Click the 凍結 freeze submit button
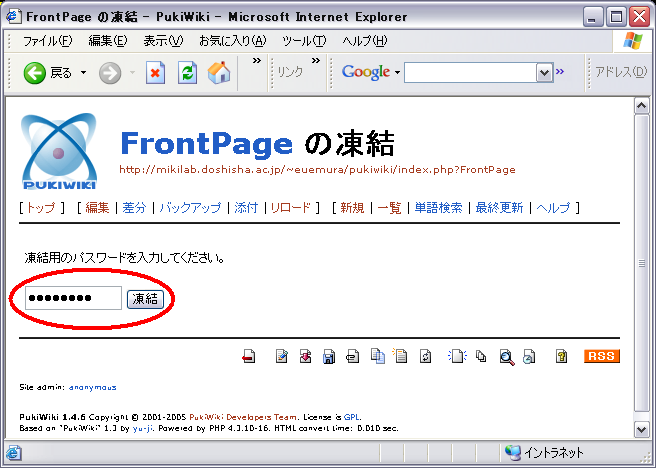The image size is (656, 468). (x=145, y=299)
